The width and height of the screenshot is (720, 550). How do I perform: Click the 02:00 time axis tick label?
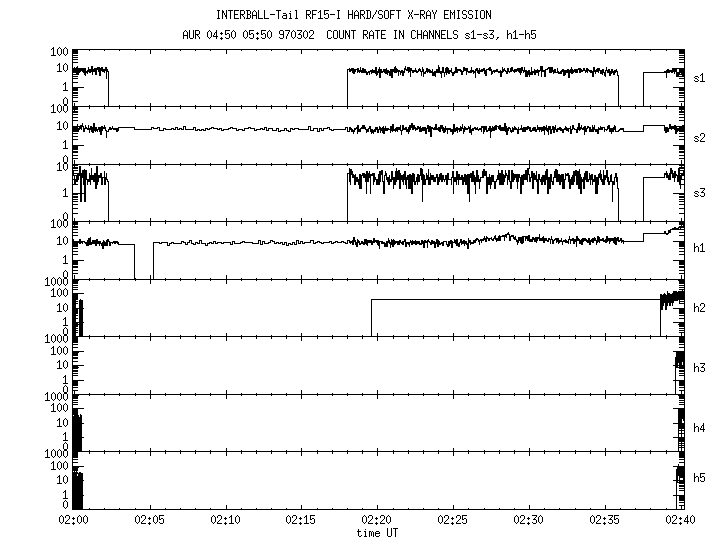point(74,520)
